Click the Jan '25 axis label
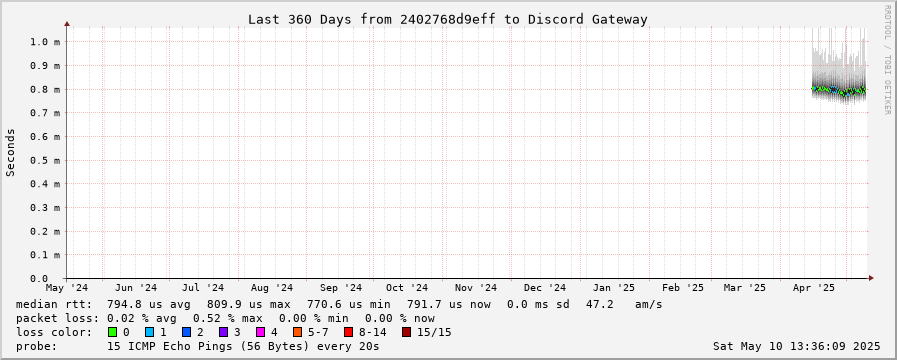This screenshot has width=897, height=360. point(614,288)
